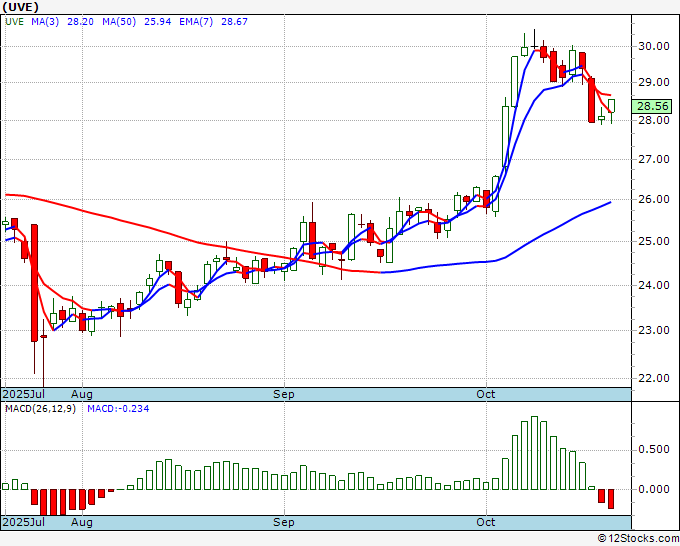The height and width of the screenshot is (546, 680).
Task: Click Oct on the price chart date axis
Action: pyautogui.click(x=486, y=394)
